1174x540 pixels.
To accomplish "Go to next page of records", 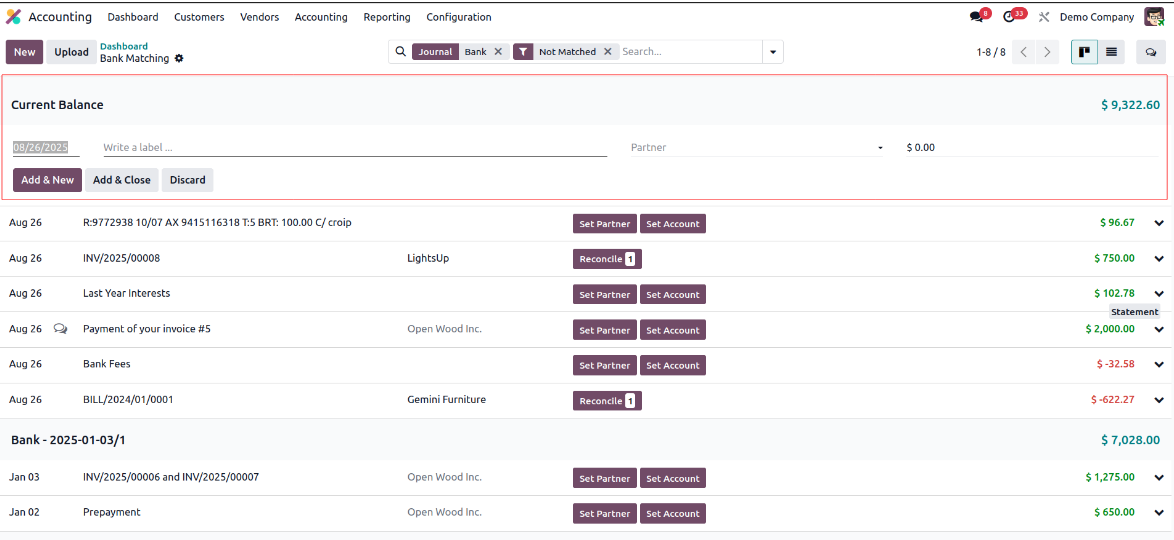I will (x=1047, y=52).
